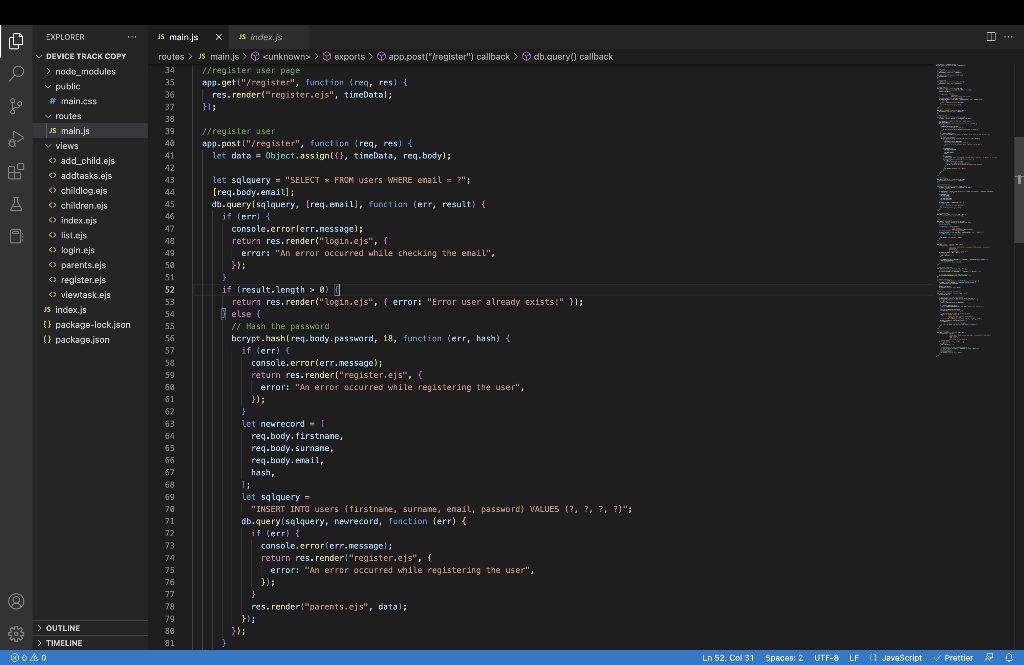Expand the node_modules folder
The image size is (1024, 665).
(x=91, y=71)
